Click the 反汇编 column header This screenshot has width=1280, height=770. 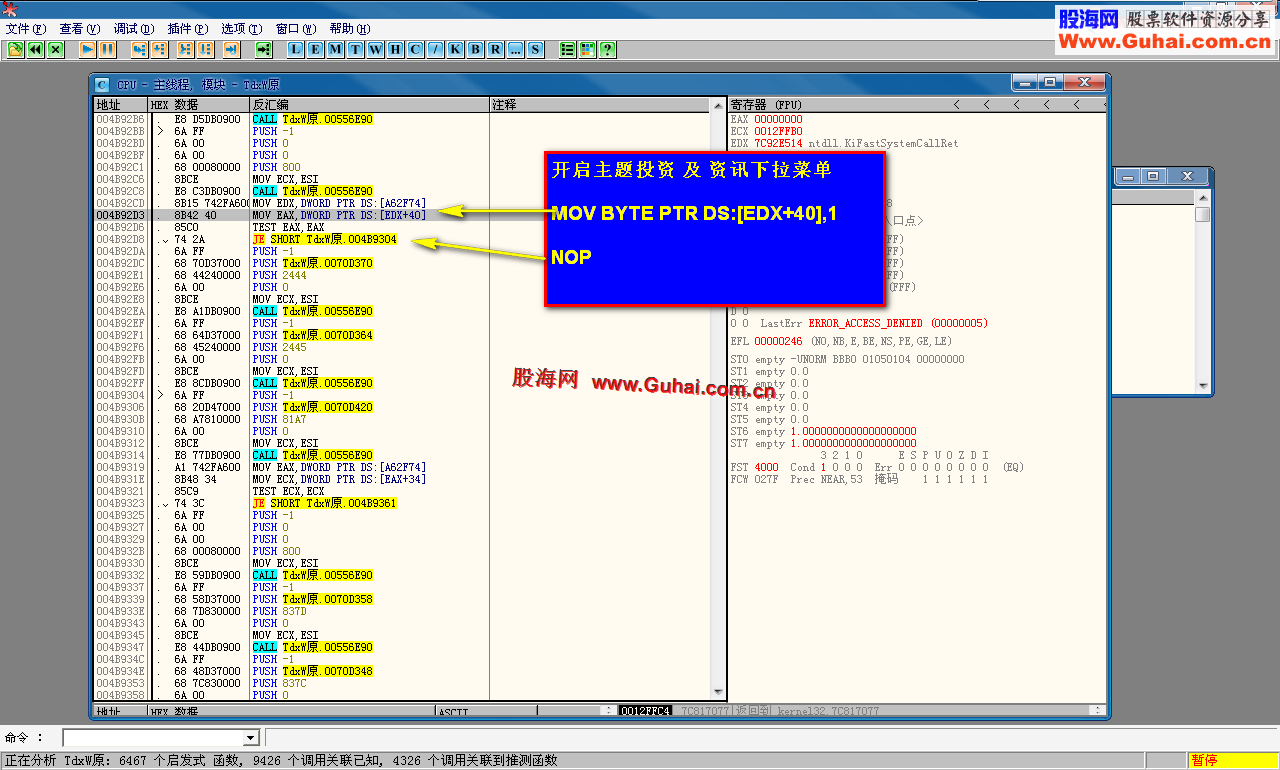(x=369, y=104)
